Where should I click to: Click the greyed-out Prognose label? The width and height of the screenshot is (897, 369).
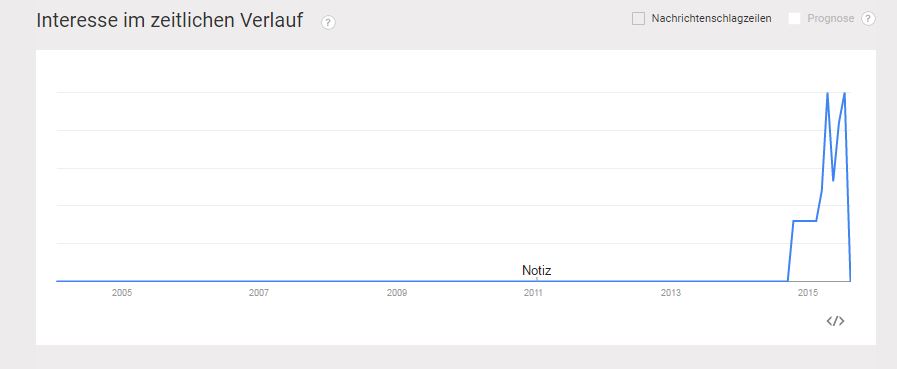point(831,18)
